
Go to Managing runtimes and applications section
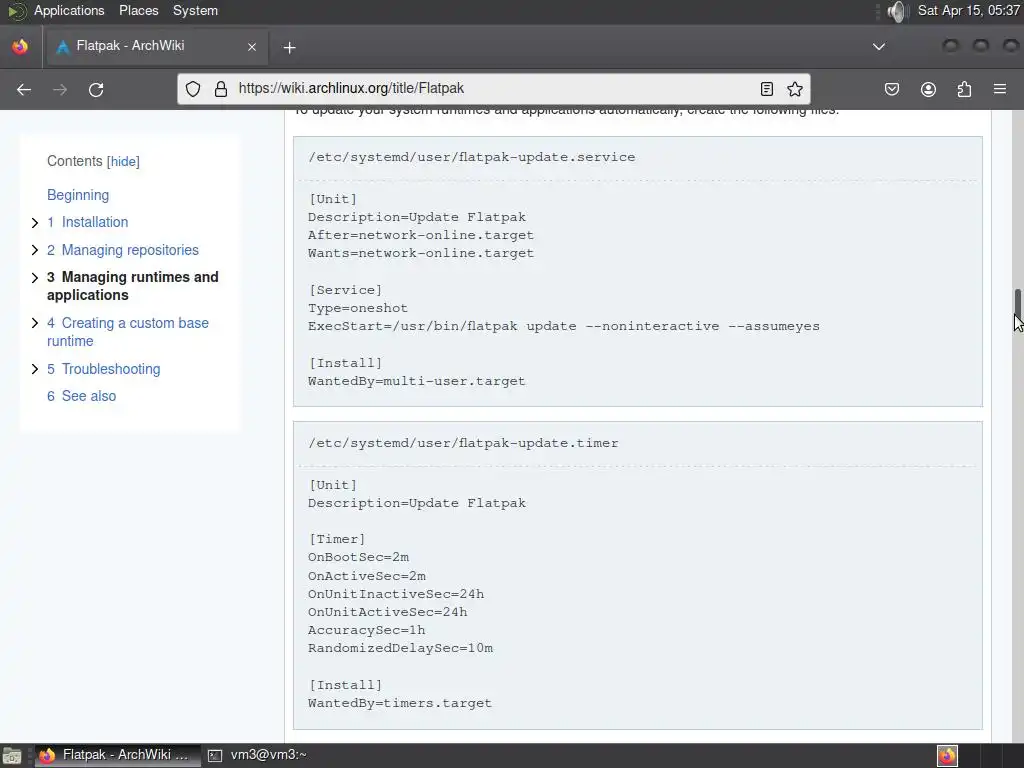pyautogui.click(x=133, y=286)
